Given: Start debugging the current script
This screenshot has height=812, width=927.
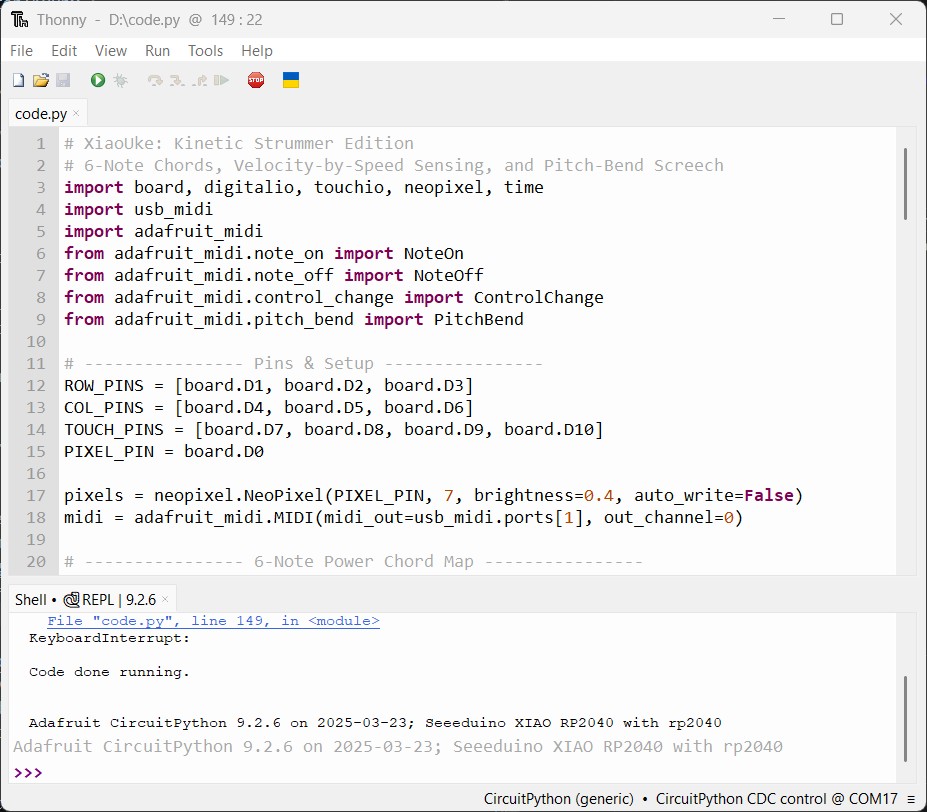Looking at the screenshot, I should tap(118, 79).
